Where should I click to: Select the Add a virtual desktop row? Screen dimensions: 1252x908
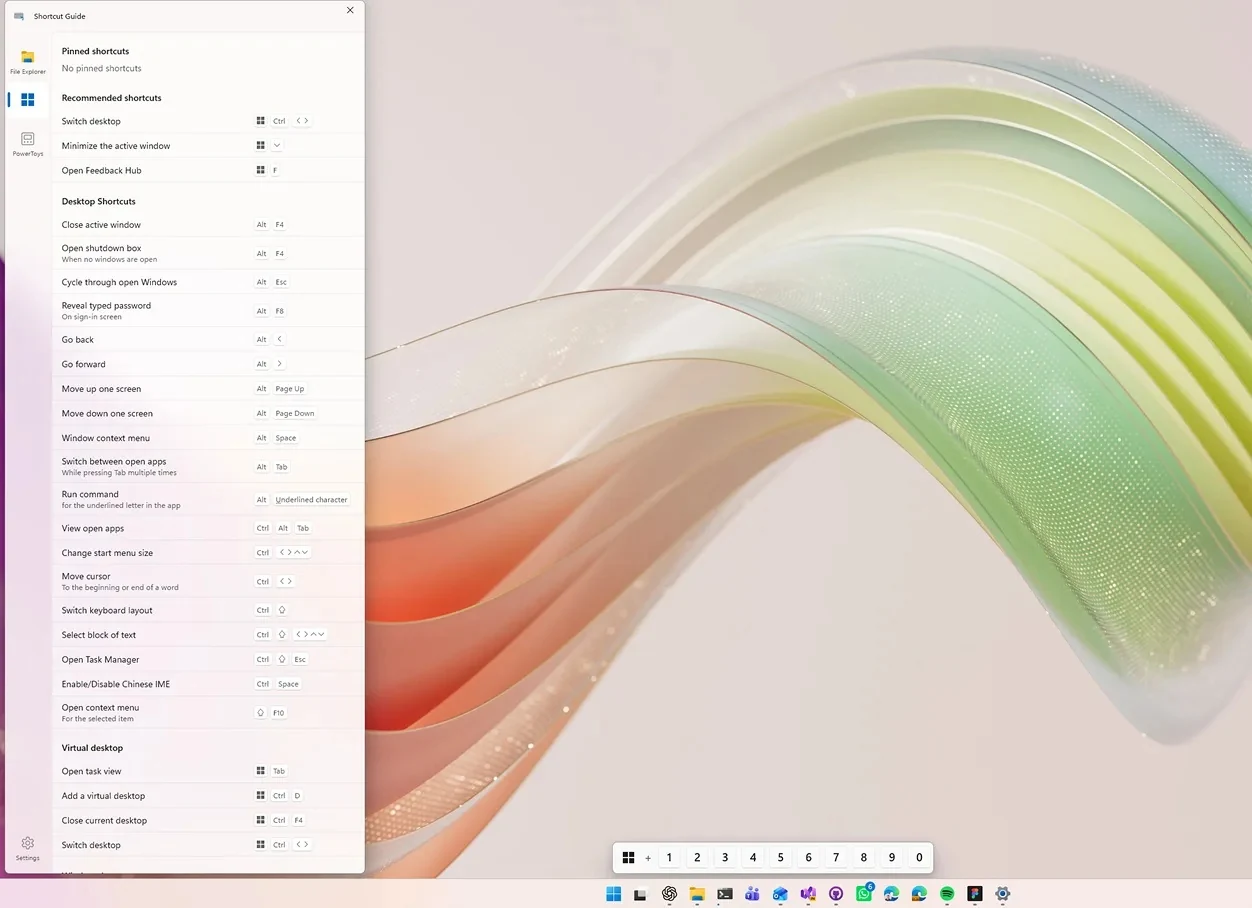[x=208, y=796]
